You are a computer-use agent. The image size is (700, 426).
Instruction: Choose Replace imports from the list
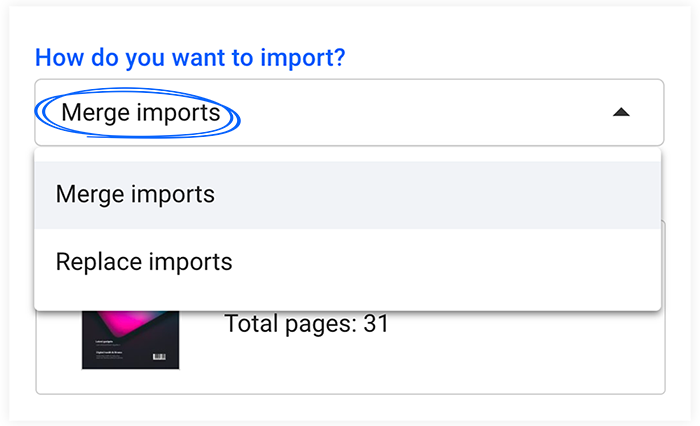click(x=347, y=262)
